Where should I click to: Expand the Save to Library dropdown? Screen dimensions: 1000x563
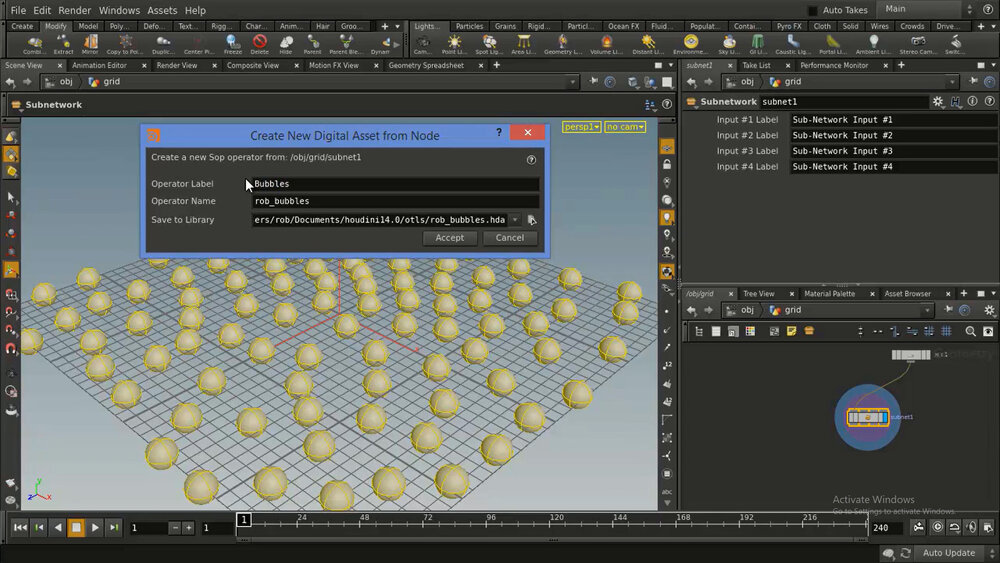[x=516, y=220]
